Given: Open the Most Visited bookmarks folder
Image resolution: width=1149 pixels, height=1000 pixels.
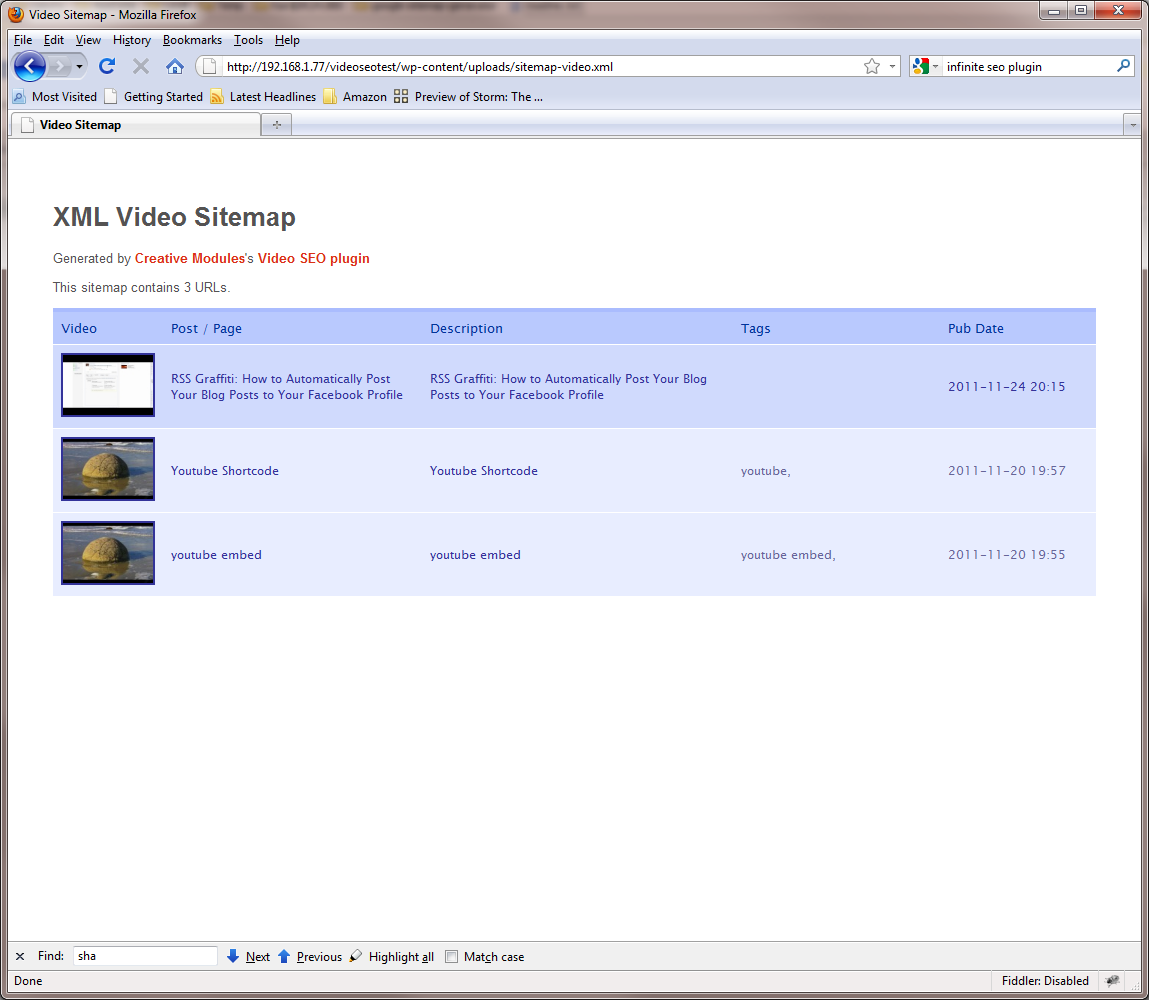Looking at the screenshot, I should pos(55,97).
